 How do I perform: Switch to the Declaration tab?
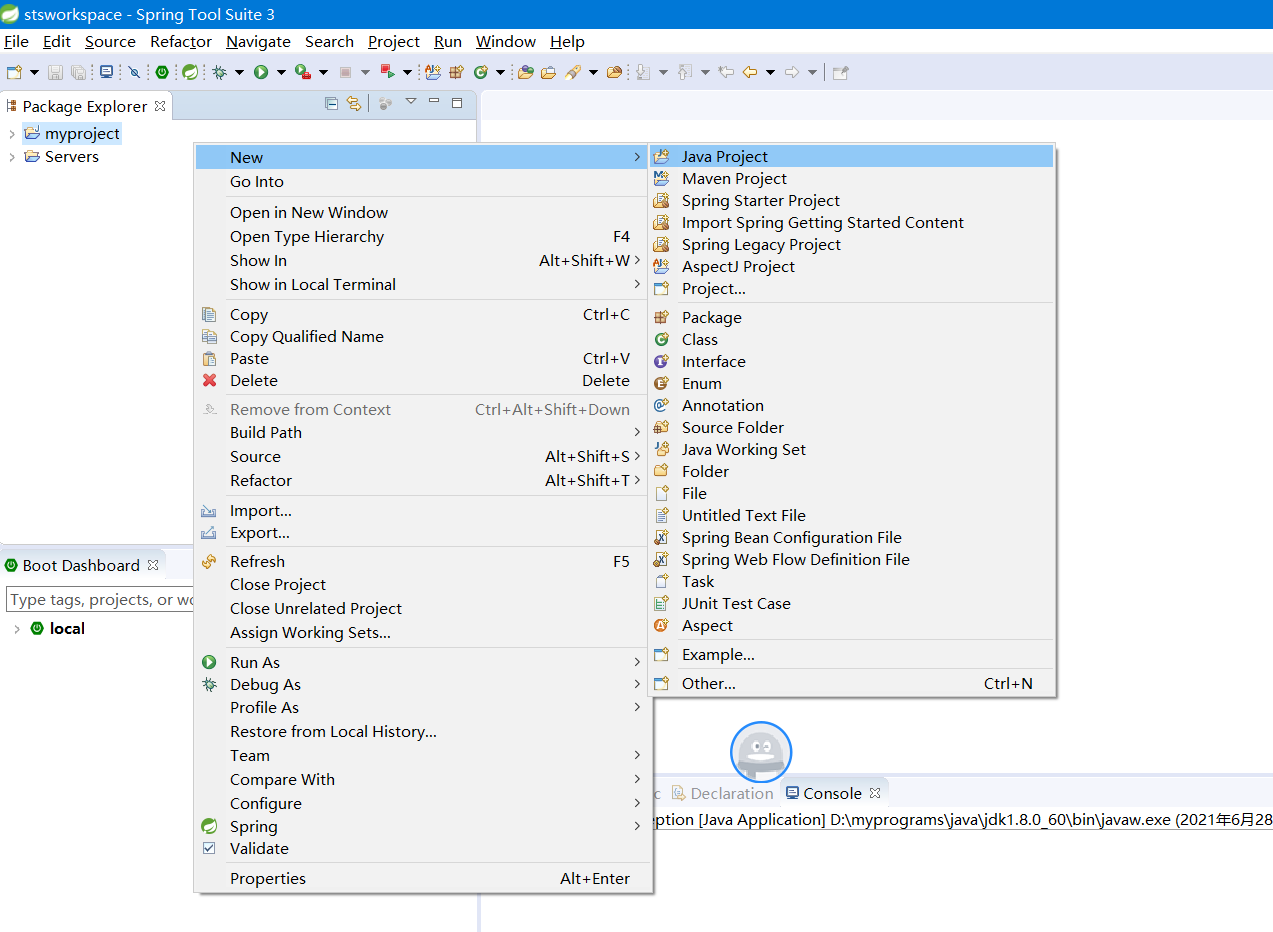pyautogui.click(x=722, y=793)
